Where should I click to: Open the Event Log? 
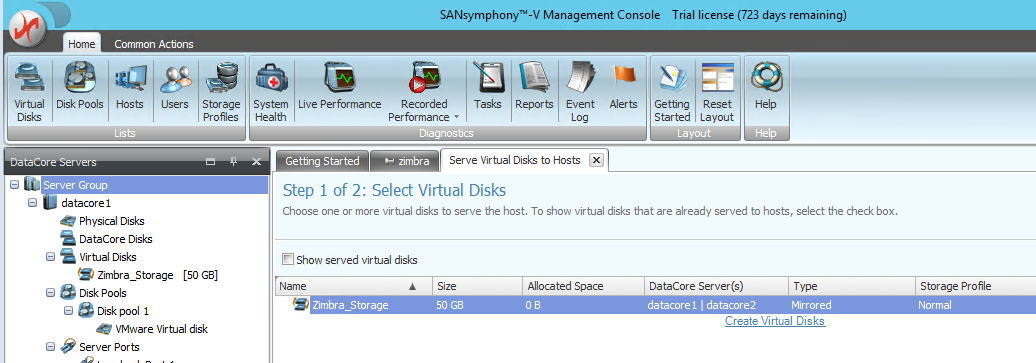580,91
